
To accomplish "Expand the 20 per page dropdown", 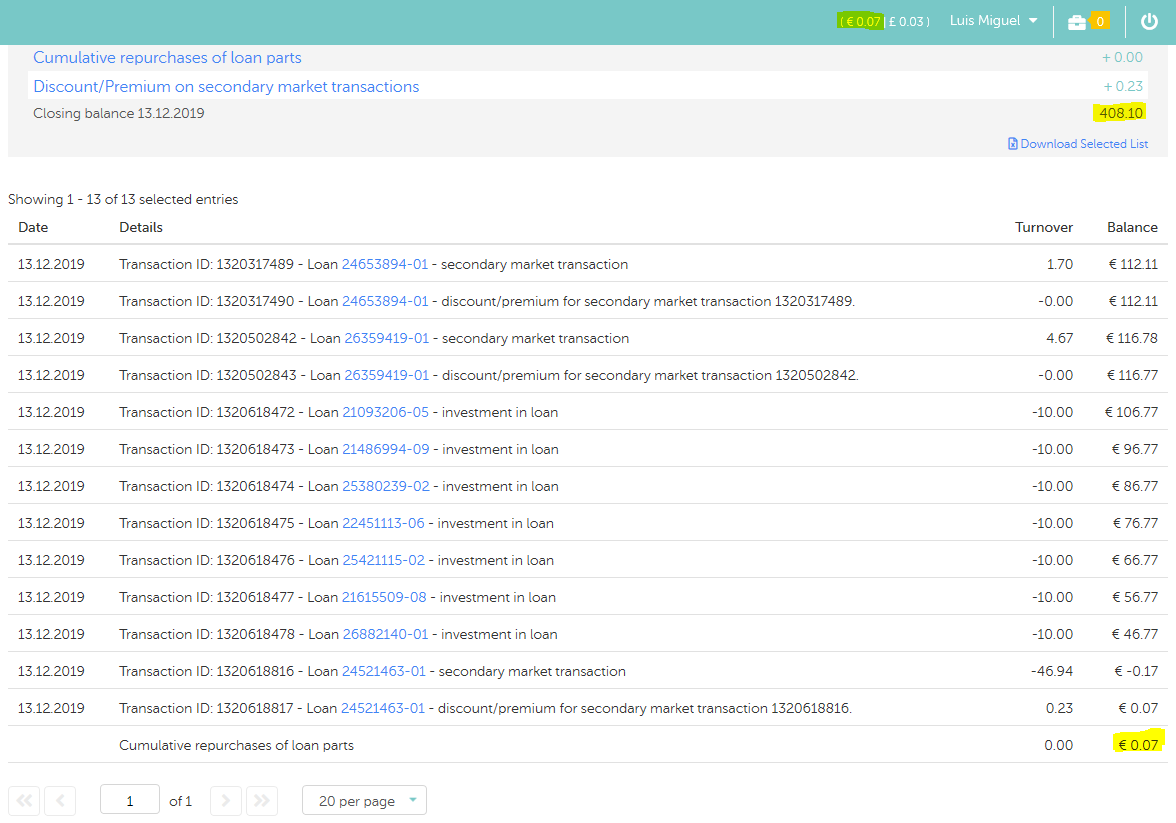I will tap(364, 801).
